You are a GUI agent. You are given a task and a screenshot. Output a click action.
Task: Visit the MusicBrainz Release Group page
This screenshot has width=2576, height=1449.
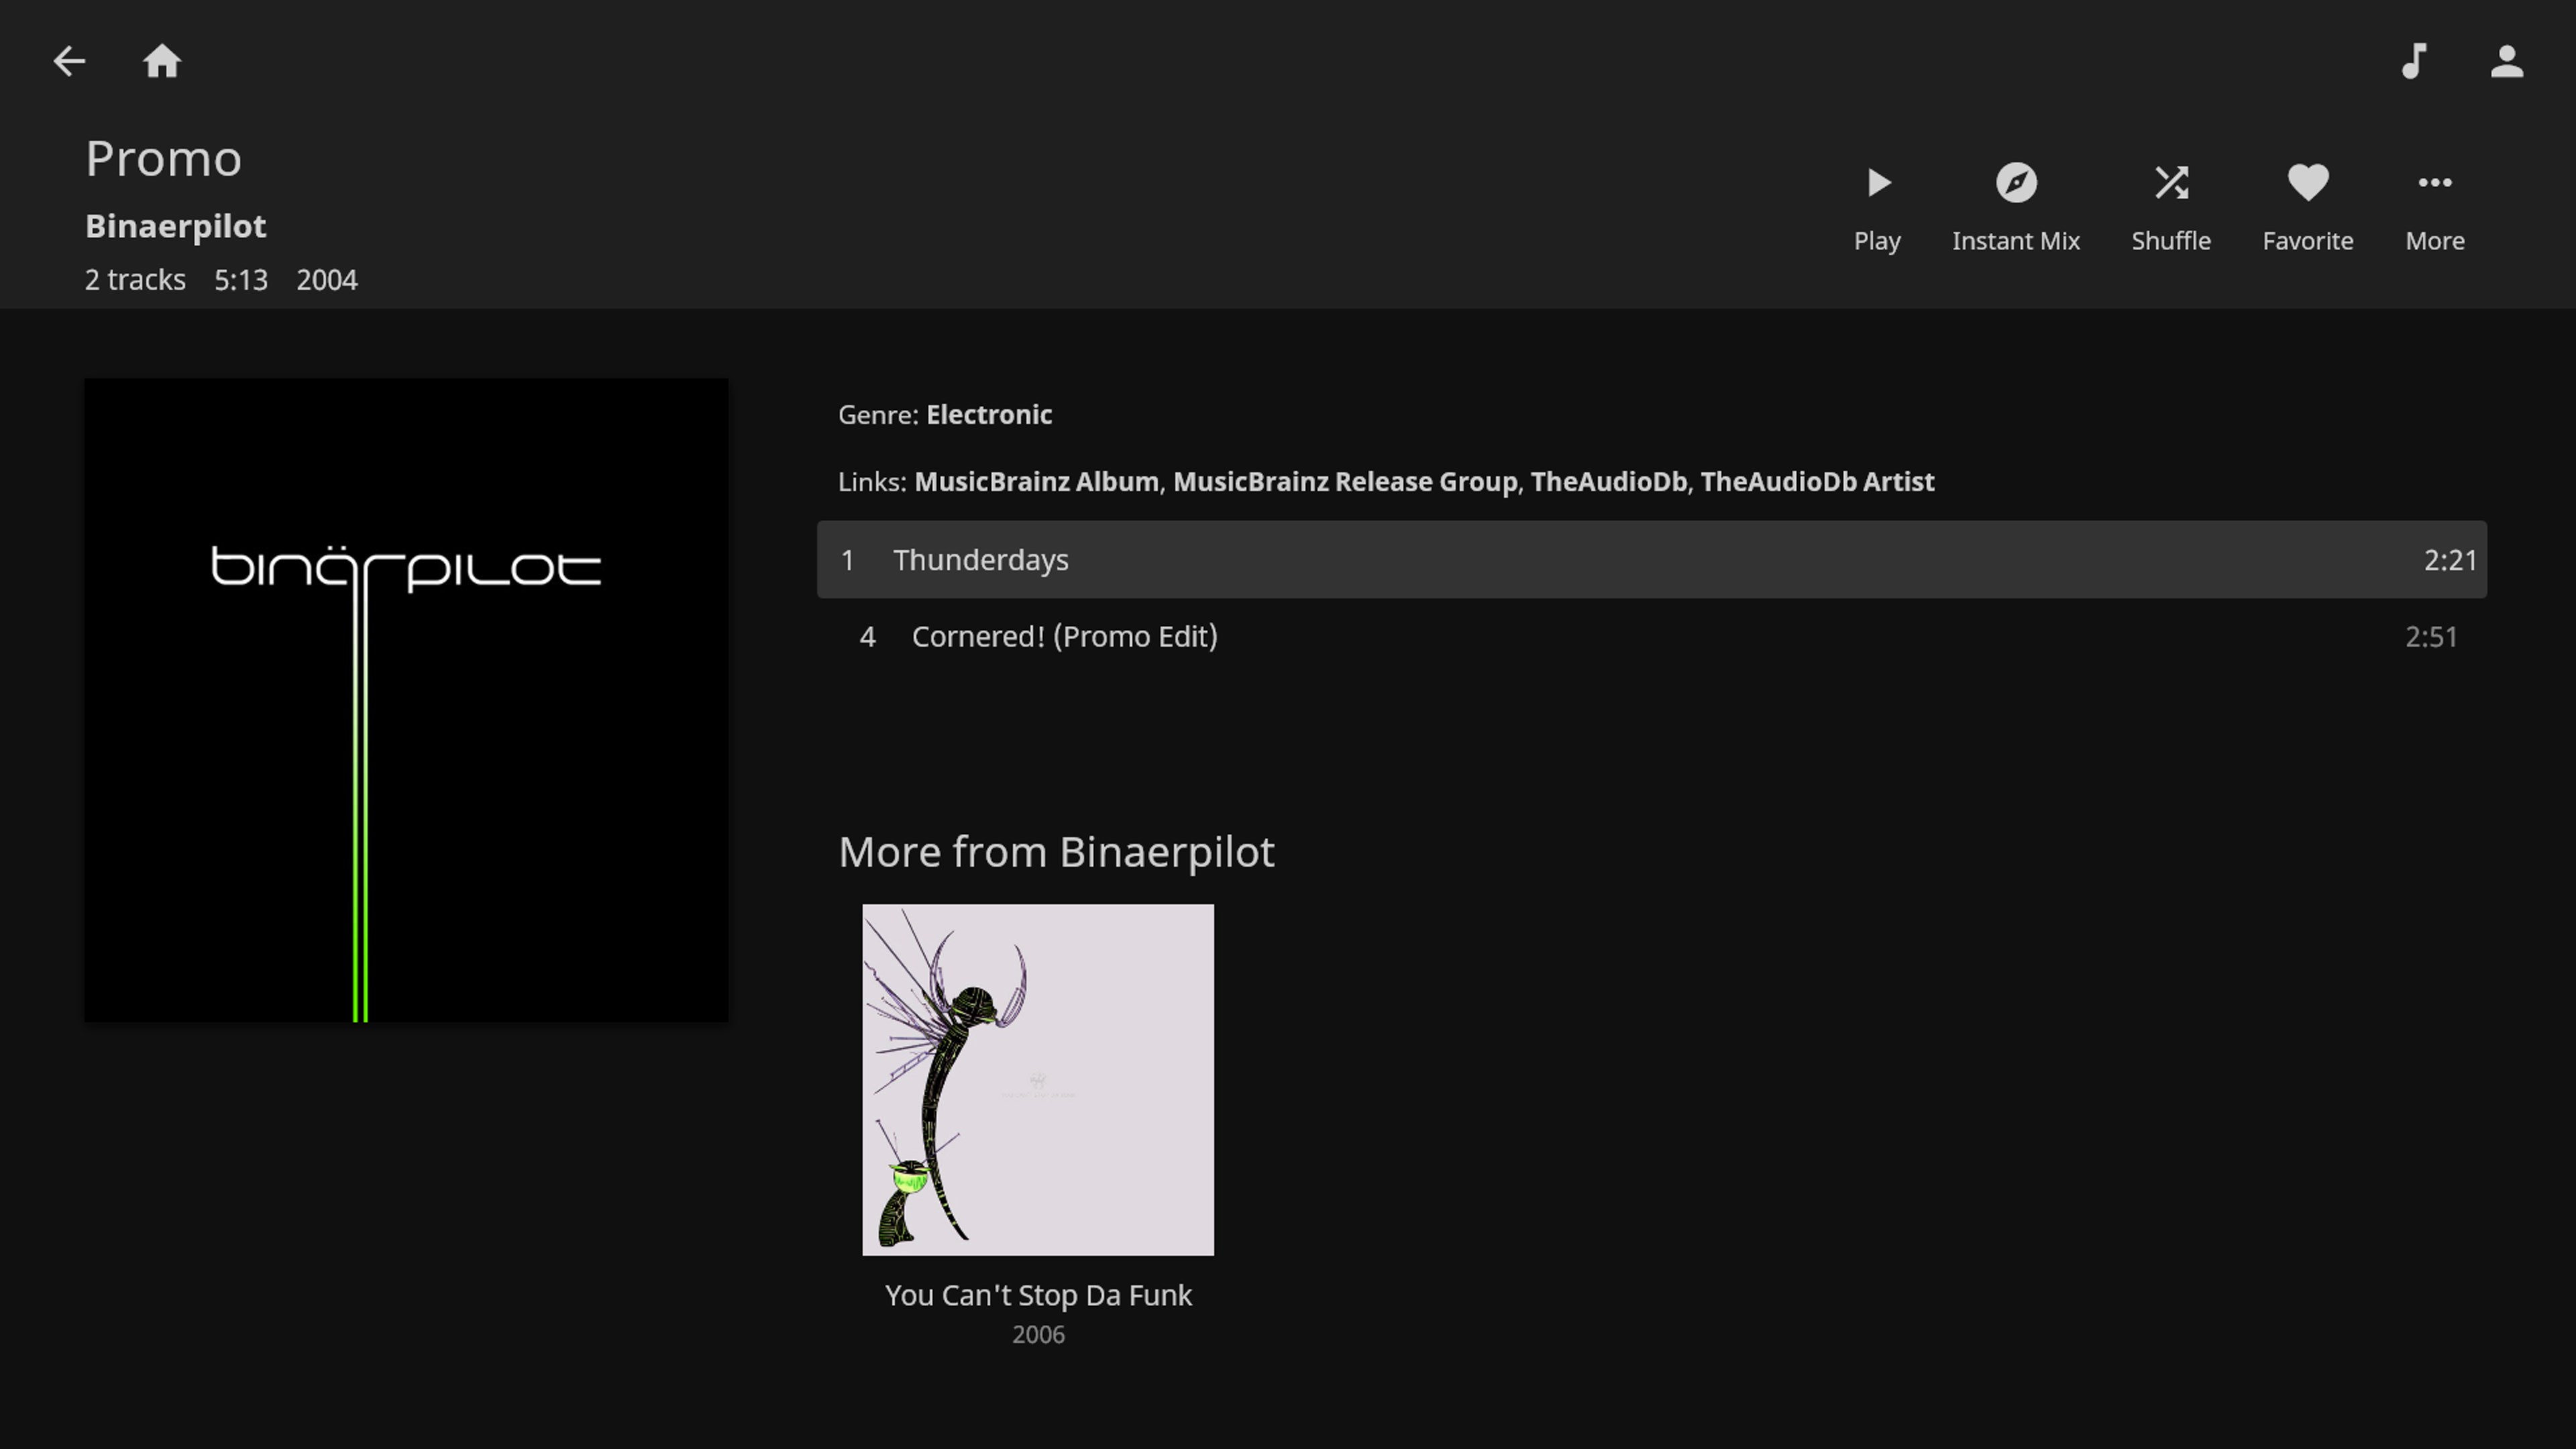pos(1345,481)
